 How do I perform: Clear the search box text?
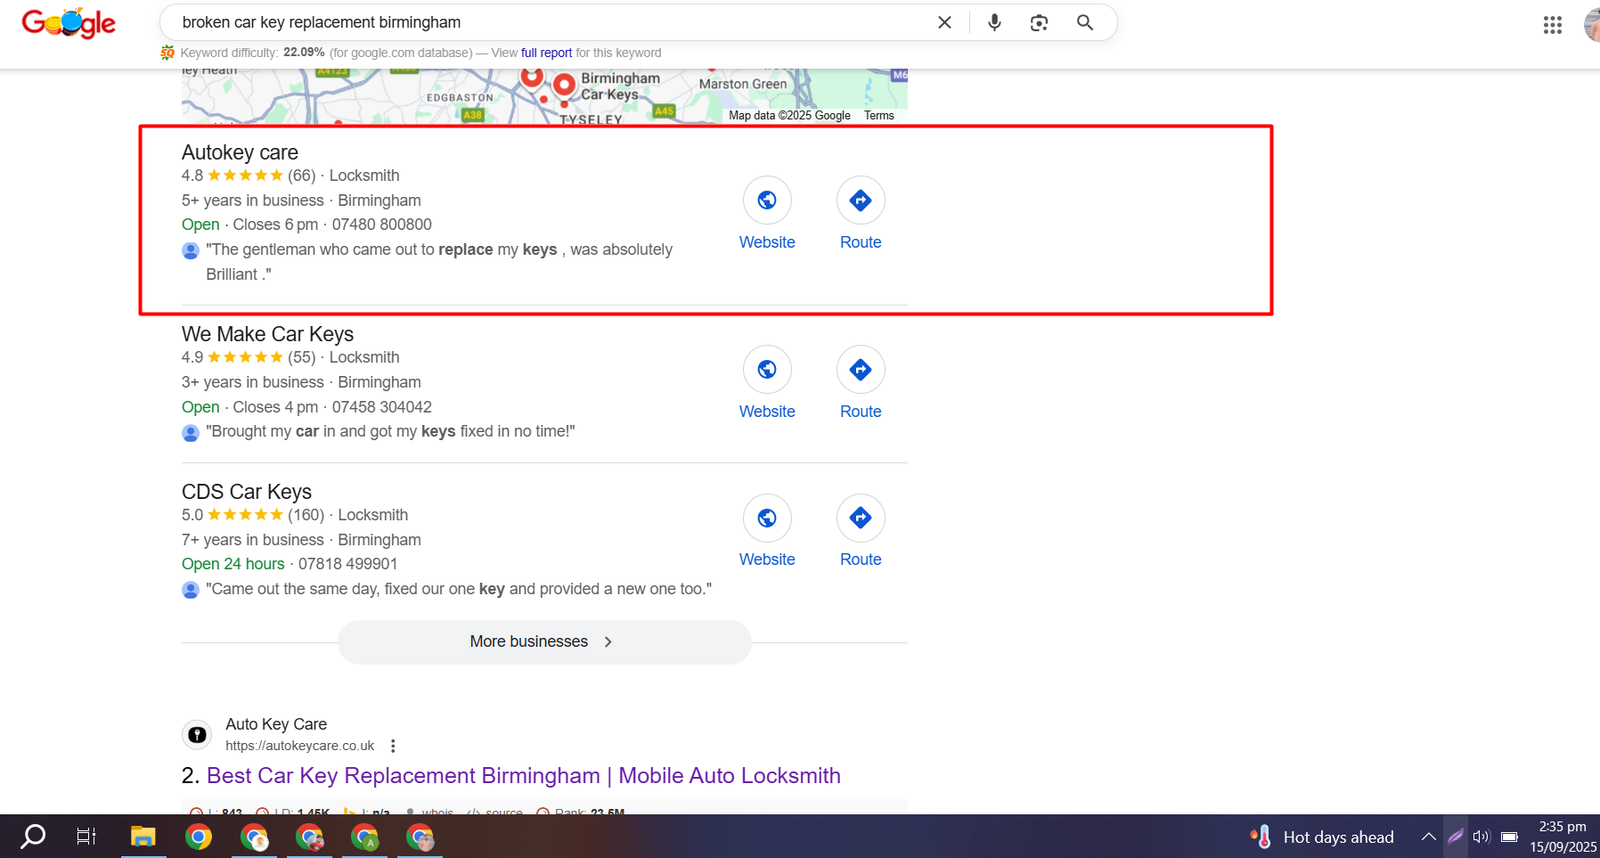[944, 22]
